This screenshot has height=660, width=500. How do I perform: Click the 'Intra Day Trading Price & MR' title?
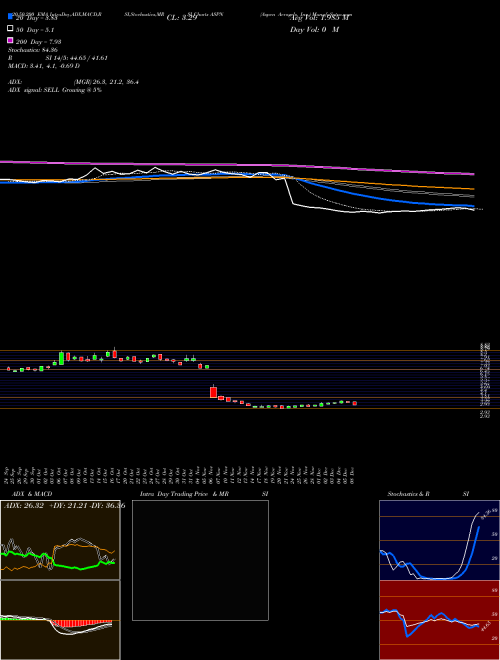(x=184, y=494)
